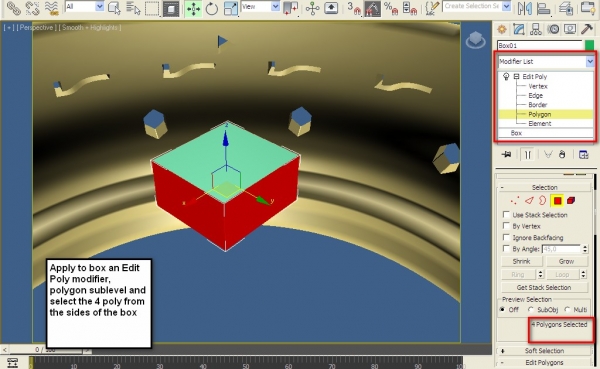Enable Use Stack Selection checkbox

506,214
